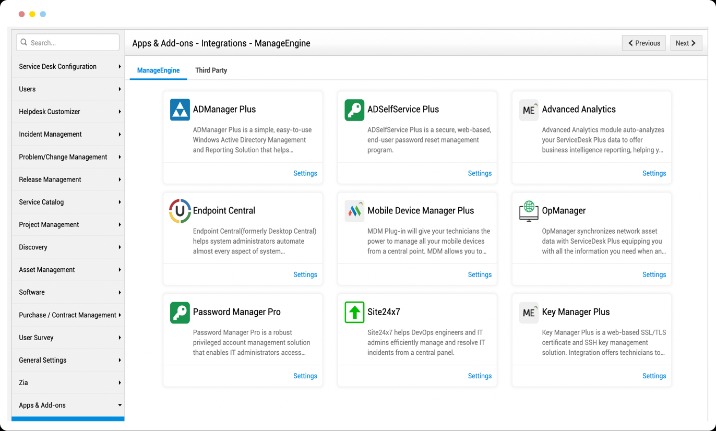Go back with the Previous button
Viewport: 716px width, 431px height.
[643, 43]
